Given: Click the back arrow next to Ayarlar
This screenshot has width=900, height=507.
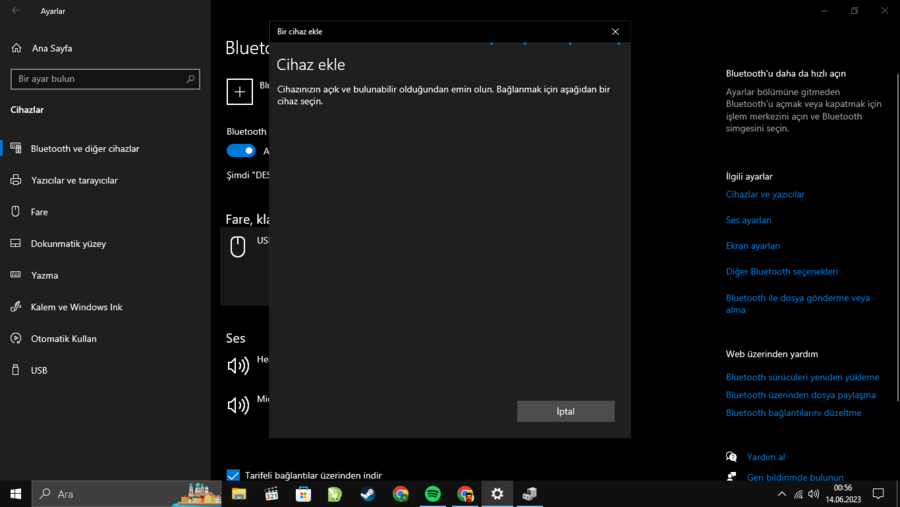Looking at the screenshot, I should 16,11.
